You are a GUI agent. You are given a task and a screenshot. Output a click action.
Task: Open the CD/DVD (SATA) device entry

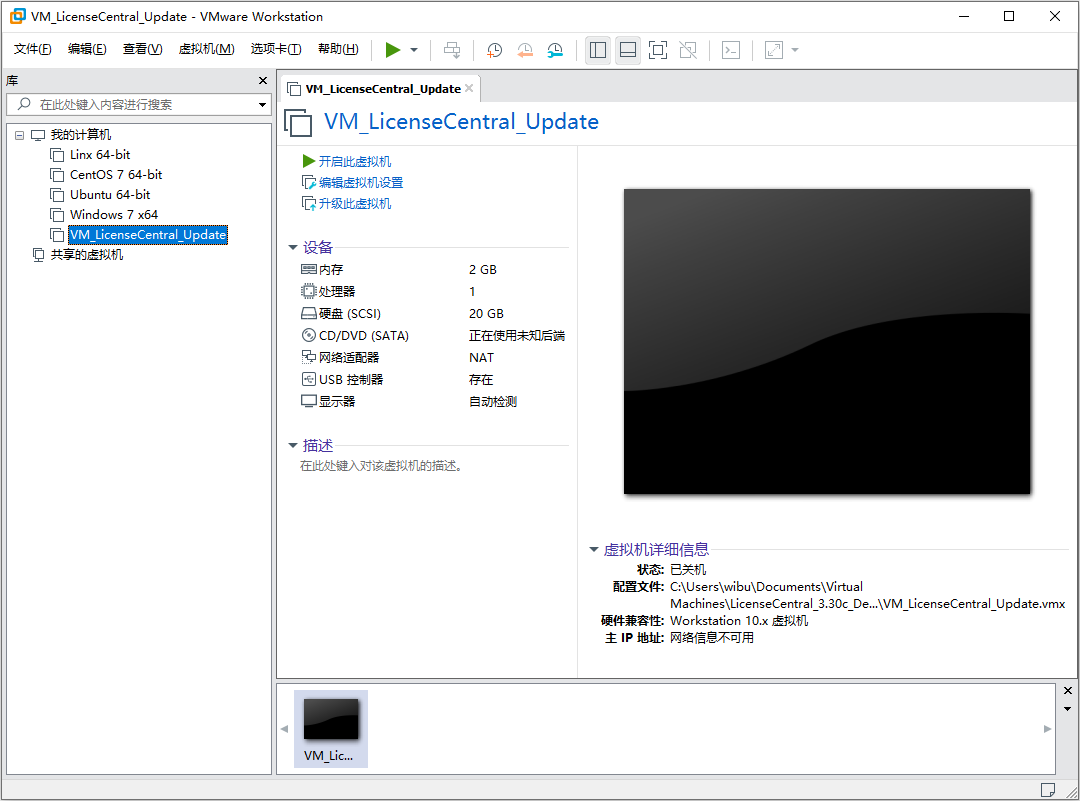pyautogui.click(x=355, y=336)
